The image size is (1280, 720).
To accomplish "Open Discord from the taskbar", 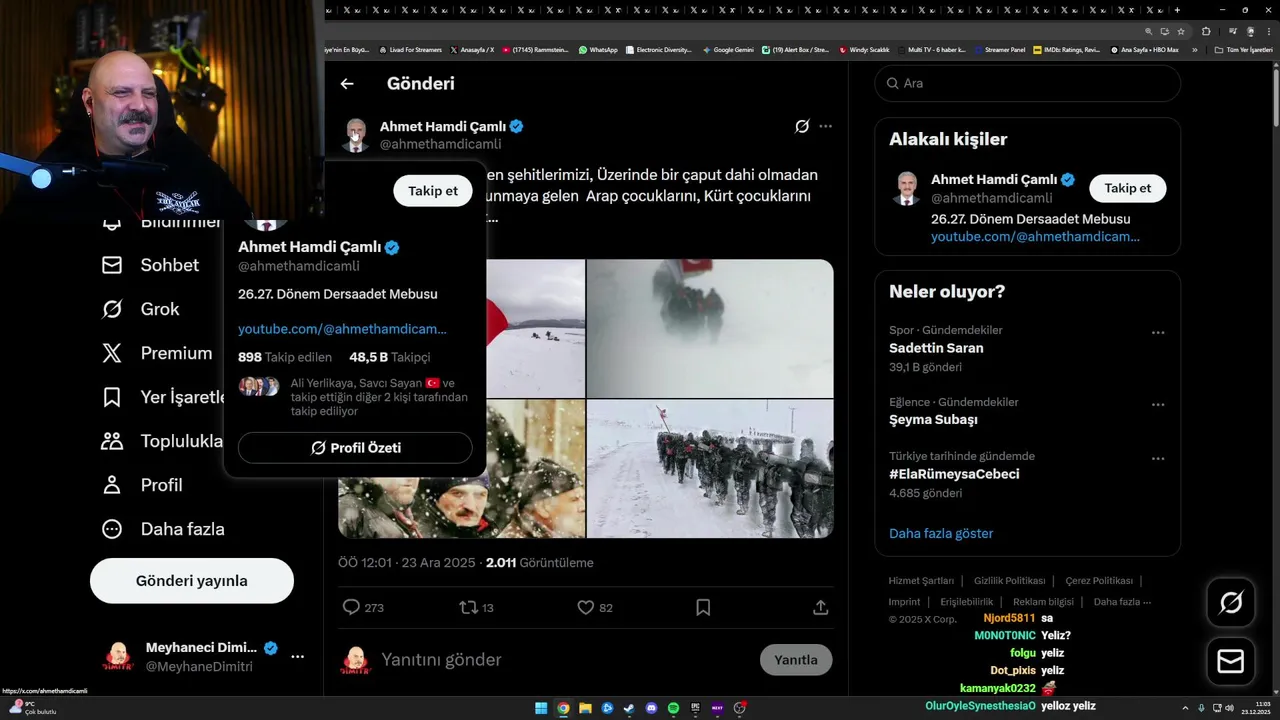I will coord(651,708).
